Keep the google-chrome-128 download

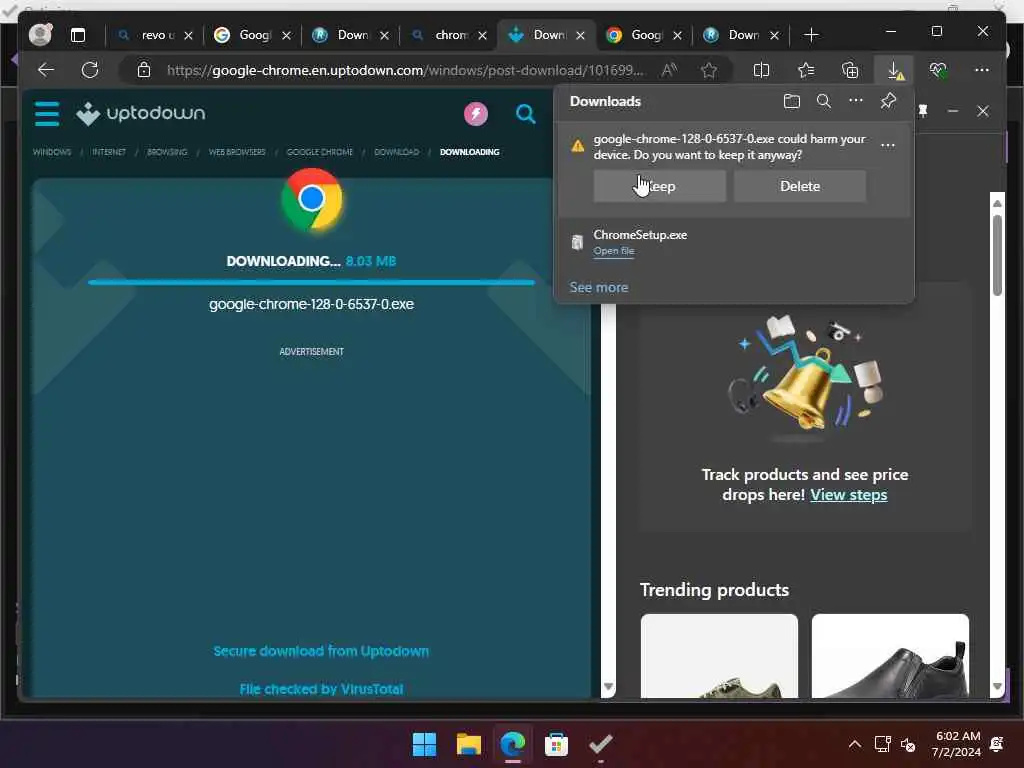(660, 186)
